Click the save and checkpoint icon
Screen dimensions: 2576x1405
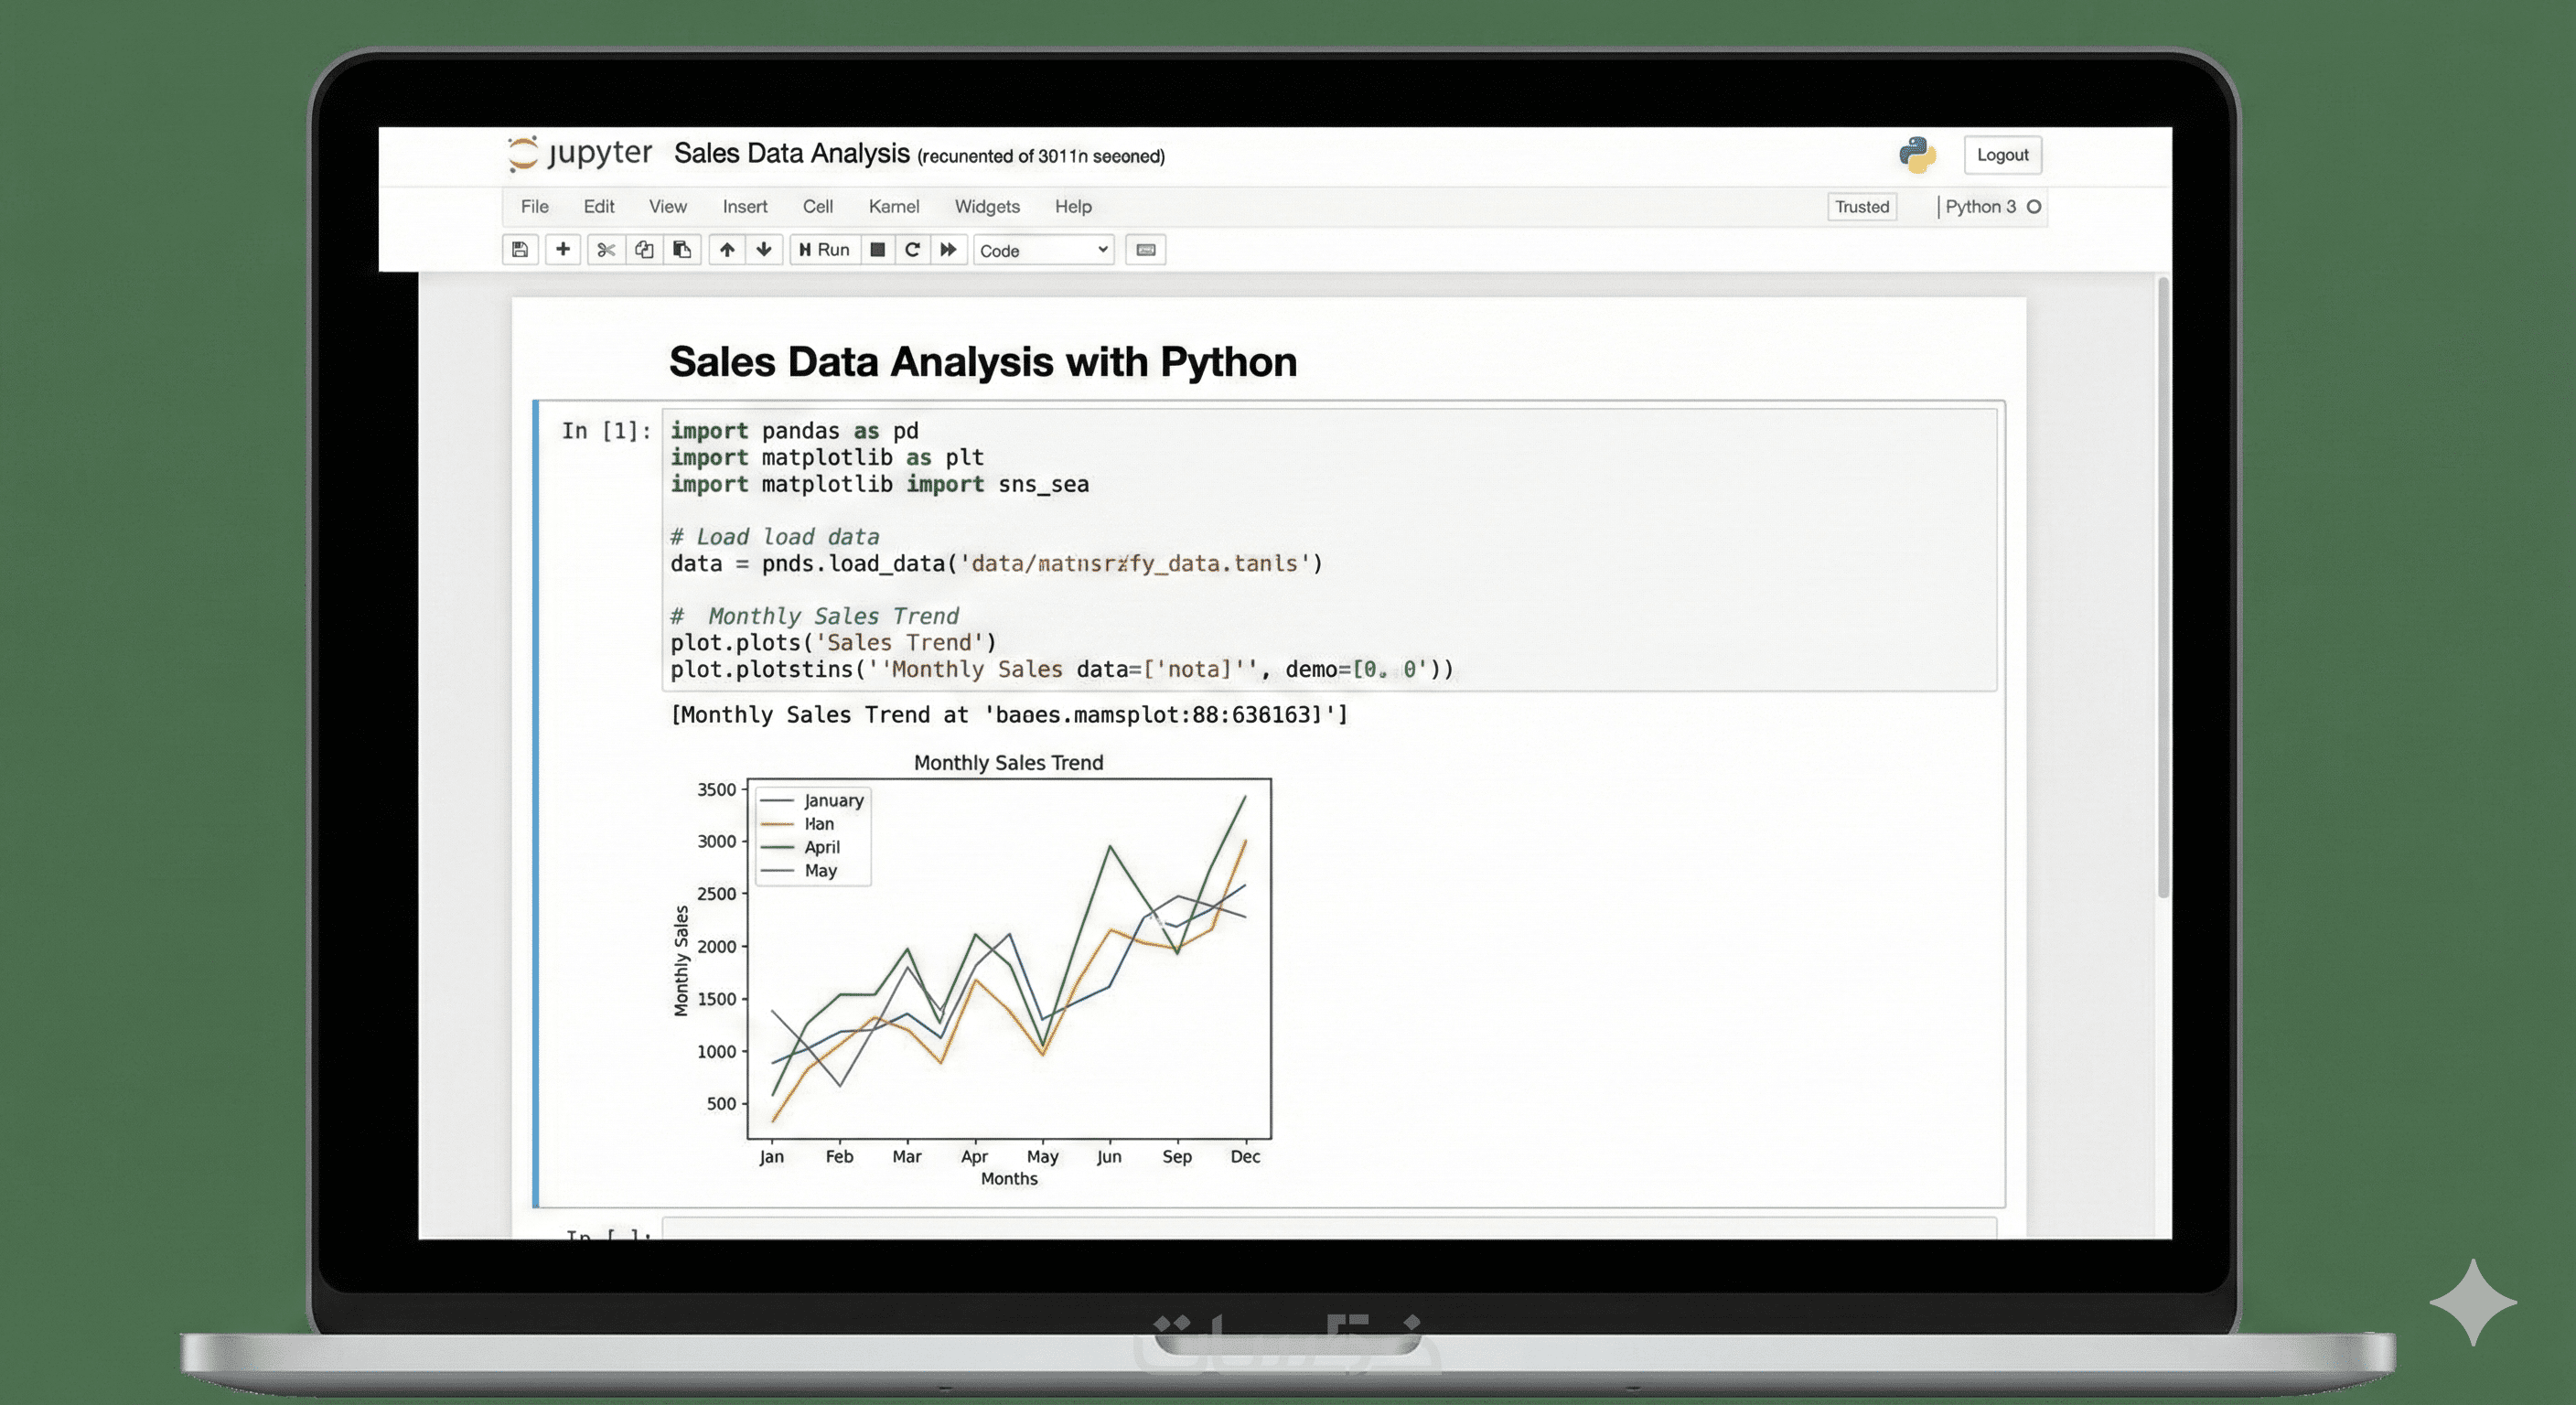520,250
